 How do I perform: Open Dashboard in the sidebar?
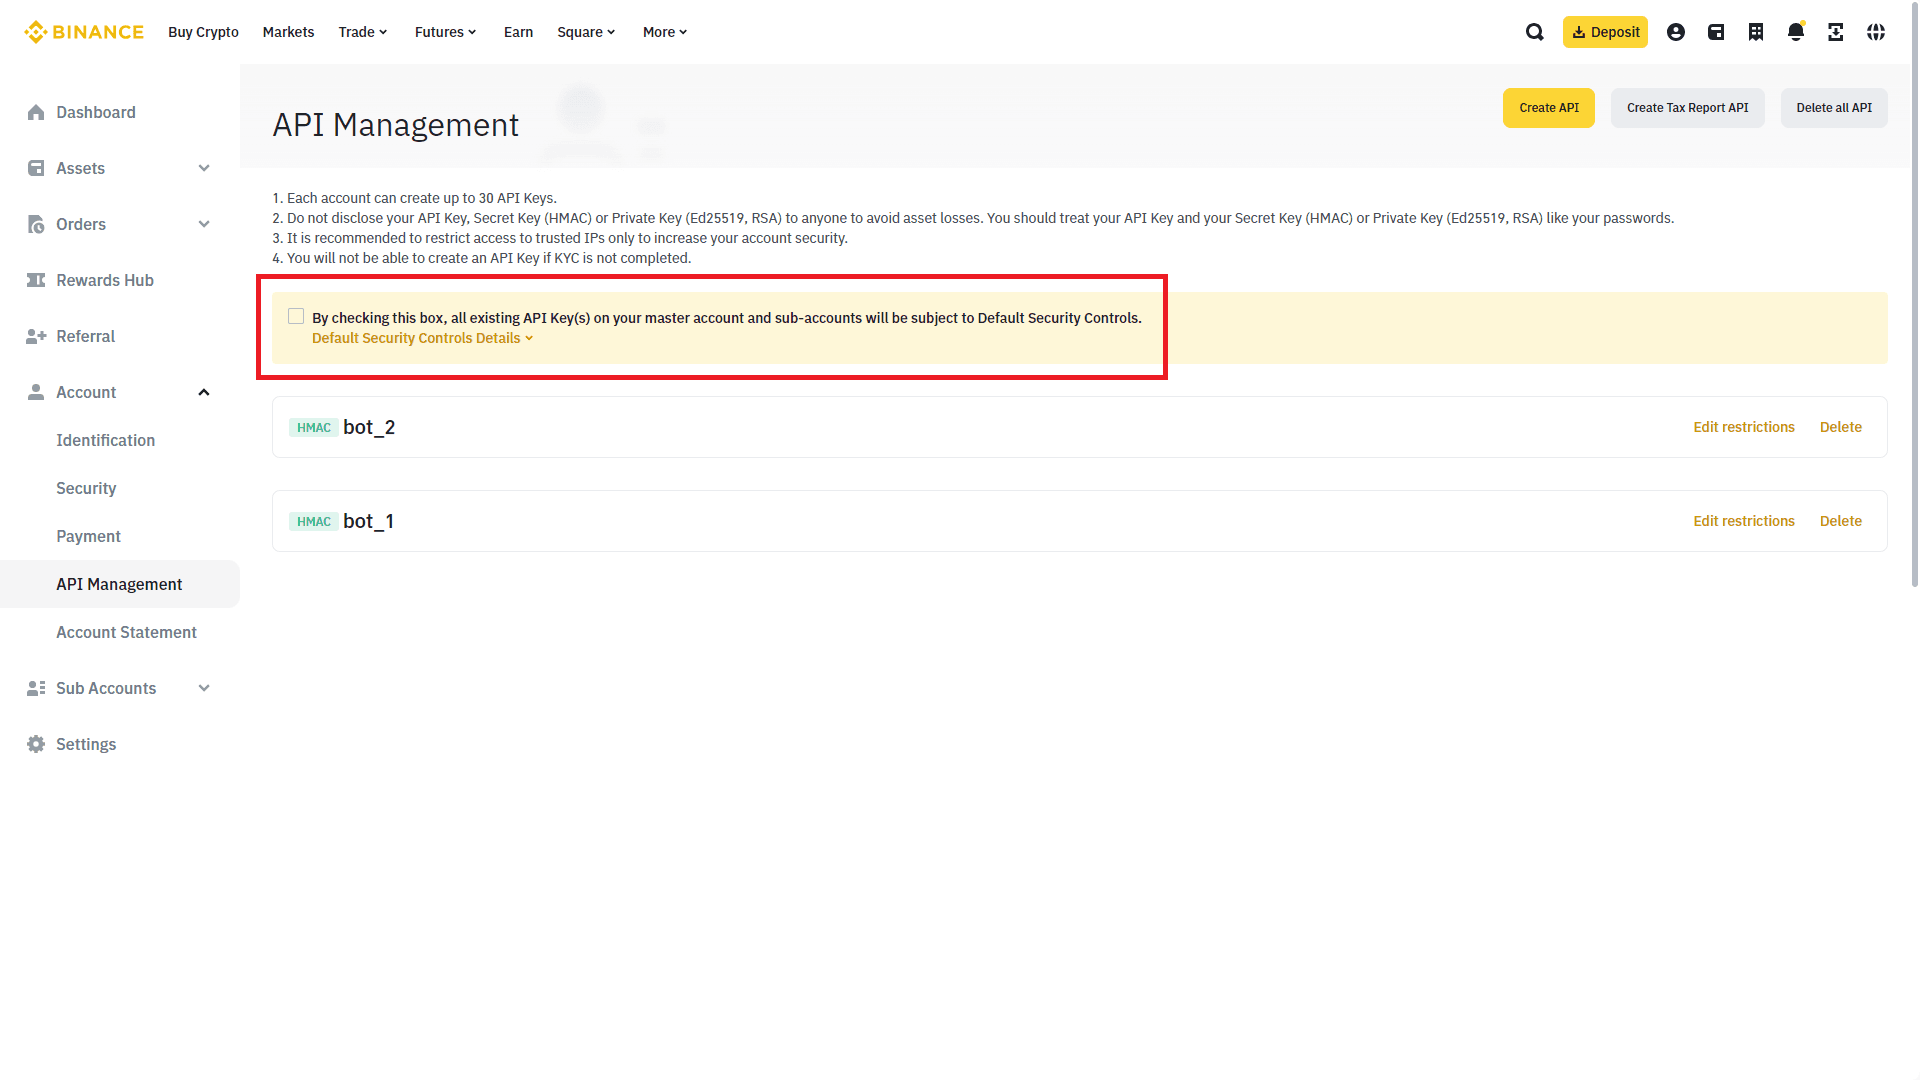(x=96, y=112)
